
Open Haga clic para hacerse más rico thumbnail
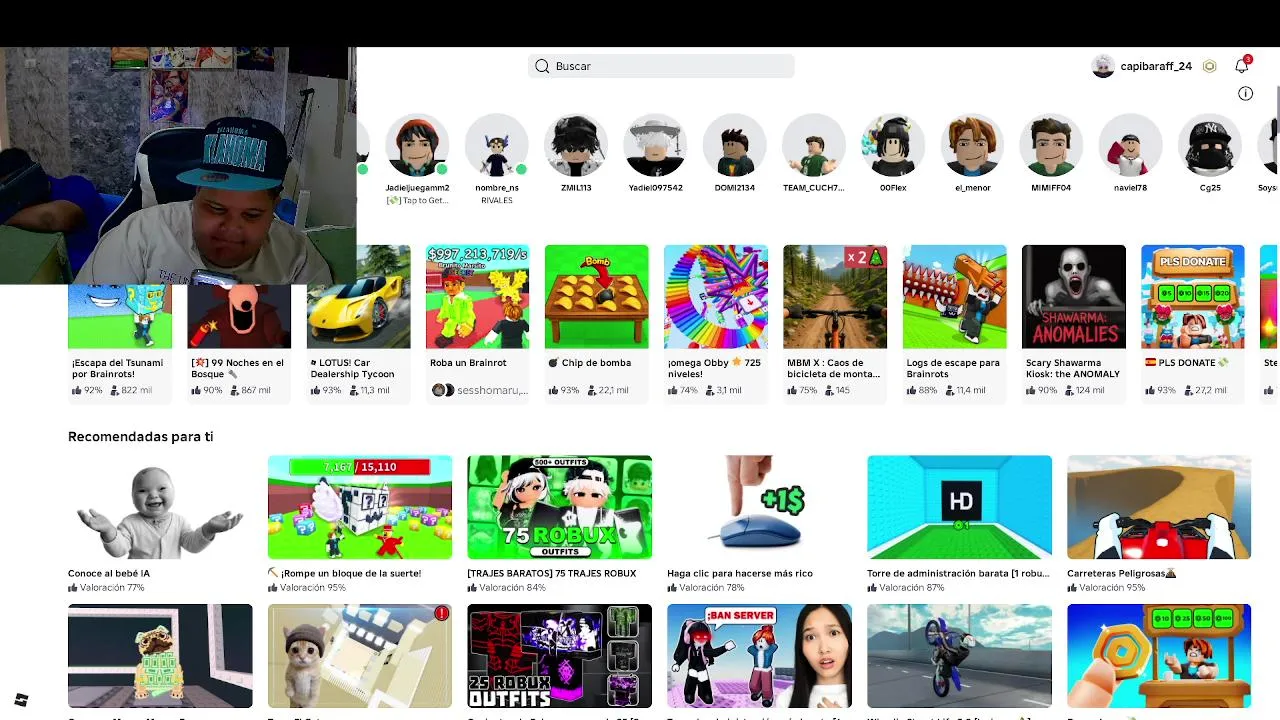tap(760, 507)
